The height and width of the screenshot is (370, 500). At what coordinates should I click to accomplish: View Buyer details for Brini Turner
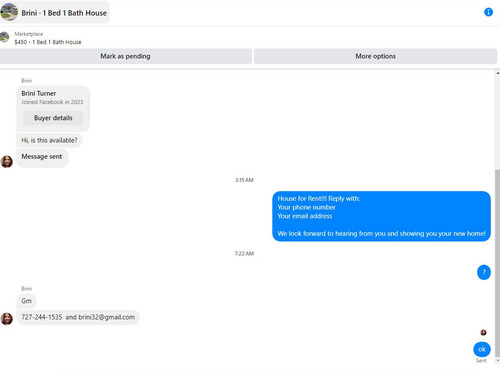(53, 118)
